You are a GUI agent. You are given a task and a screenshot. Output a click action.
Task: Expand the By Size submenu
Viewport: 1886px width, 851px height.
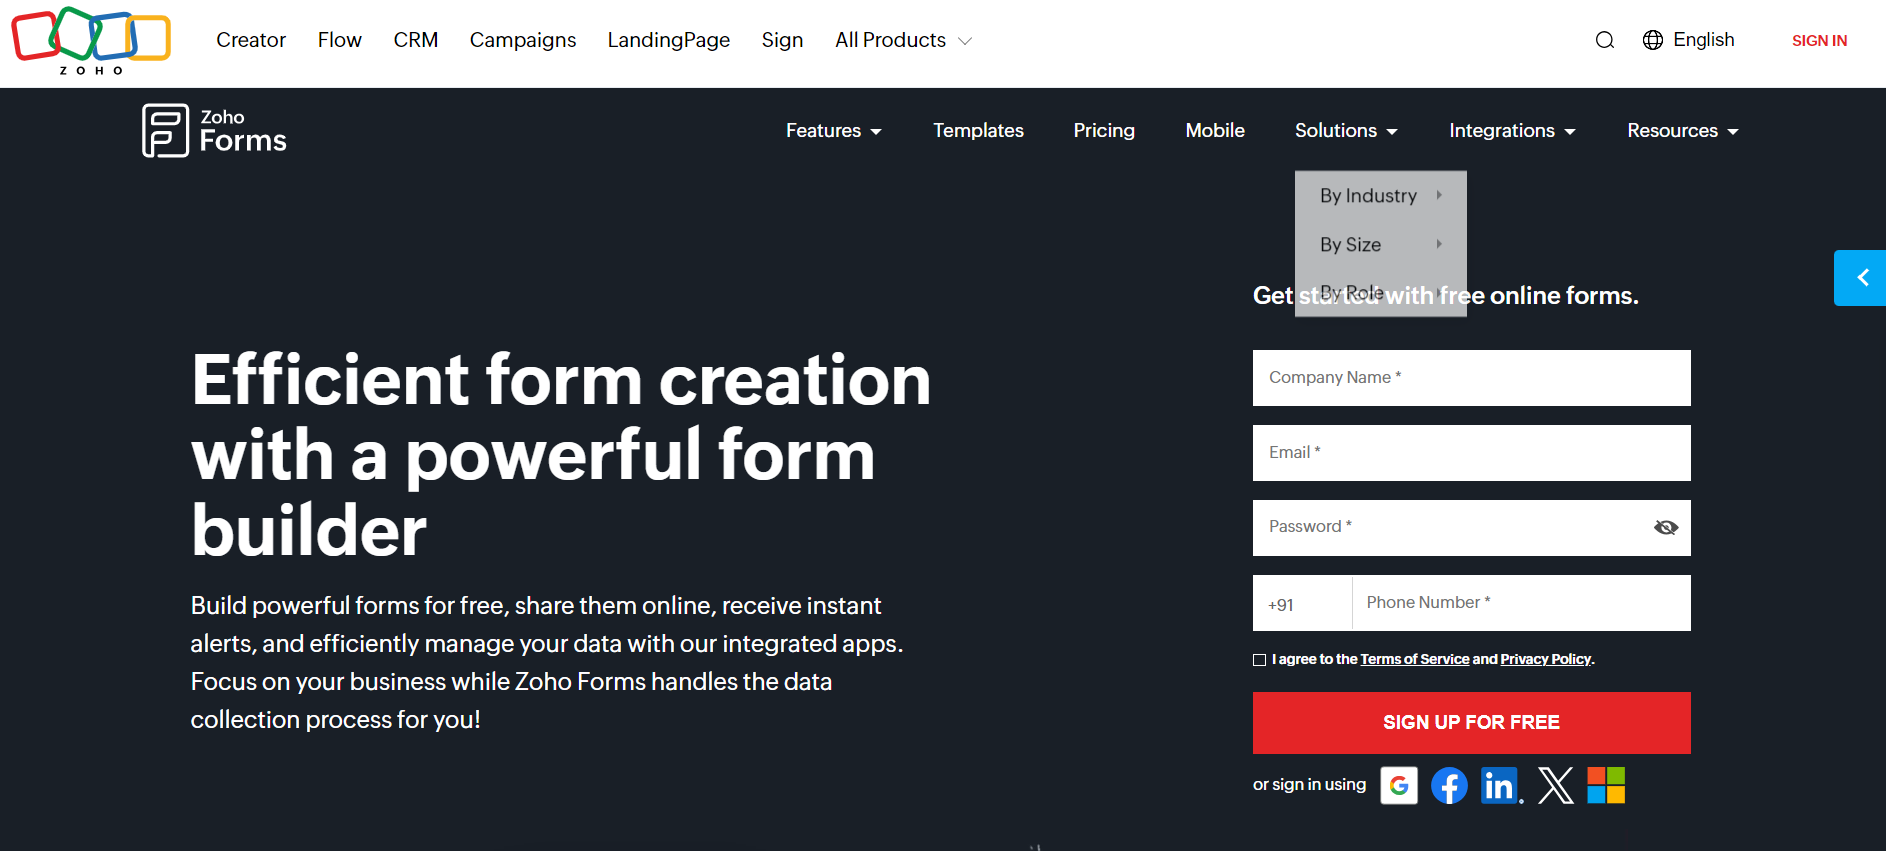(x=1381, y=245)
